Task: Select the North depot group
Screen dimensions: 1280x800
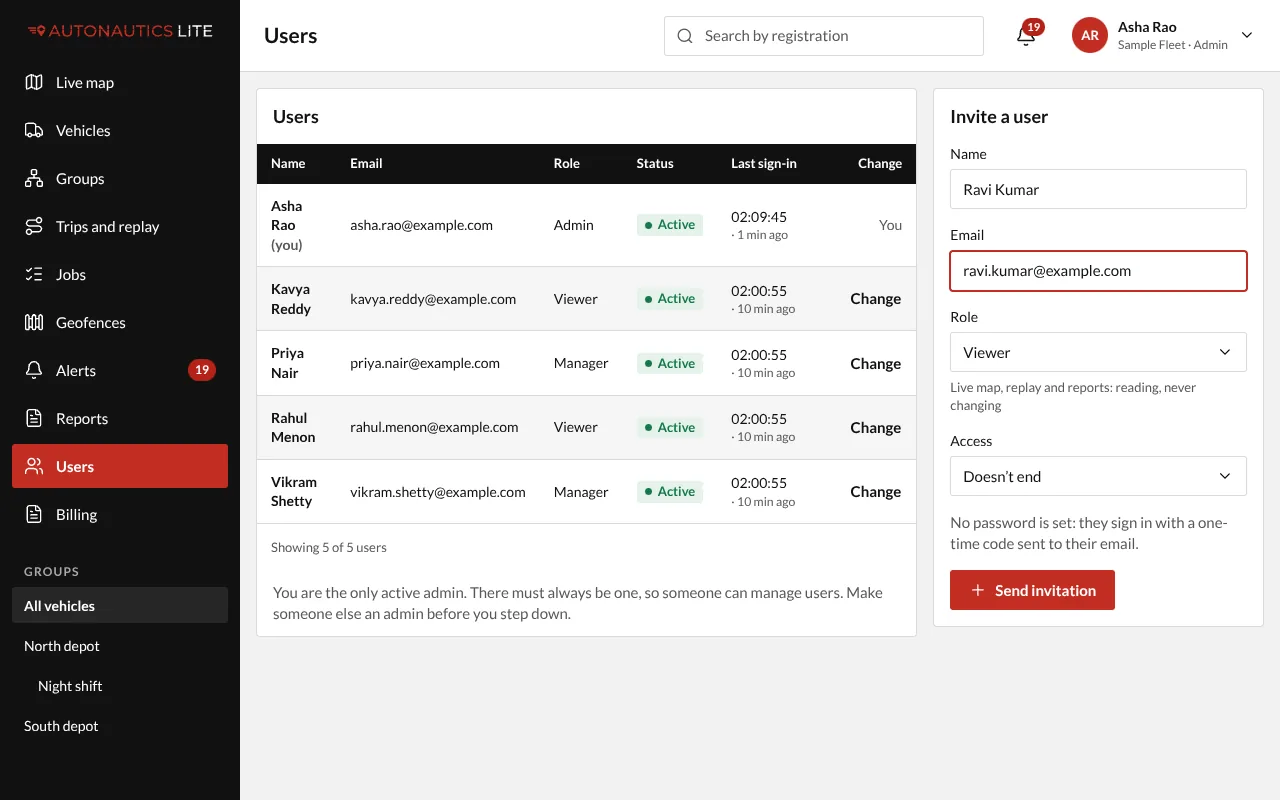Action: pos(120,646)
